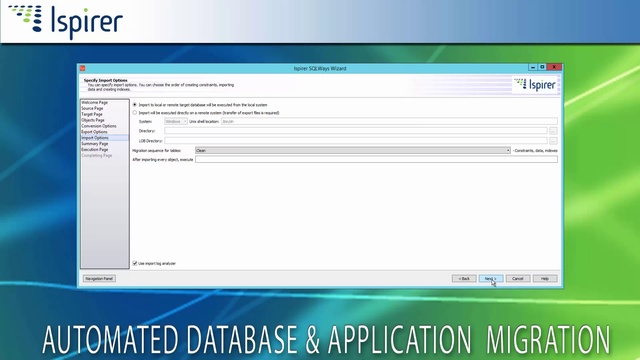640x360 pixels.
Task: Click the After importing every object field
Action: point(376,159)
